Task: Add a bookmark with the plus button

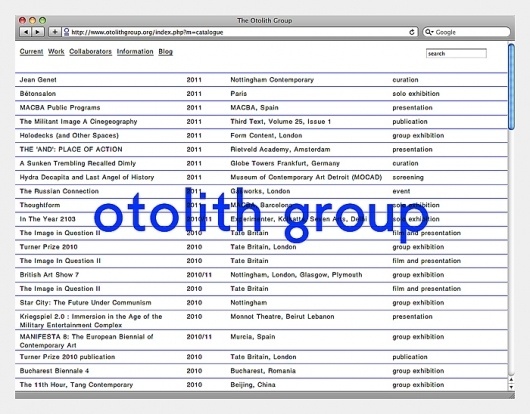Action: (55, 32)
